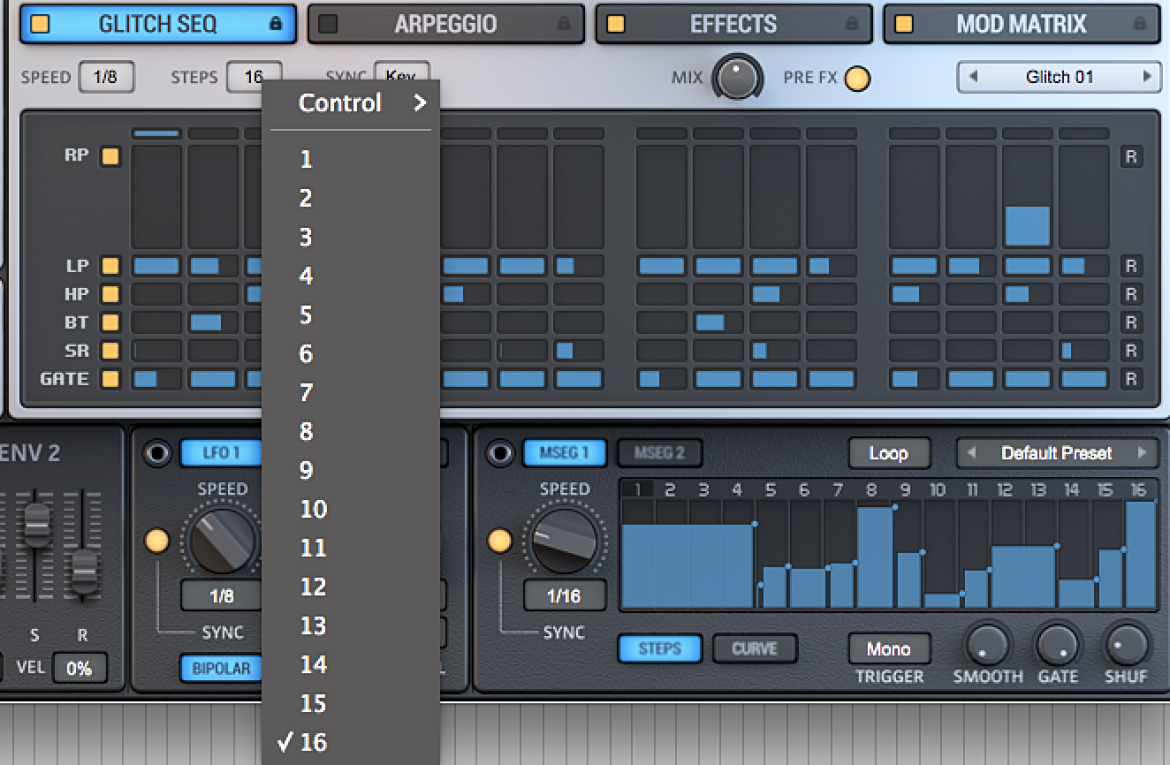The image size is (1170, 765).
Task: Select the MSEG 2 tab
Action: (660, 453)
